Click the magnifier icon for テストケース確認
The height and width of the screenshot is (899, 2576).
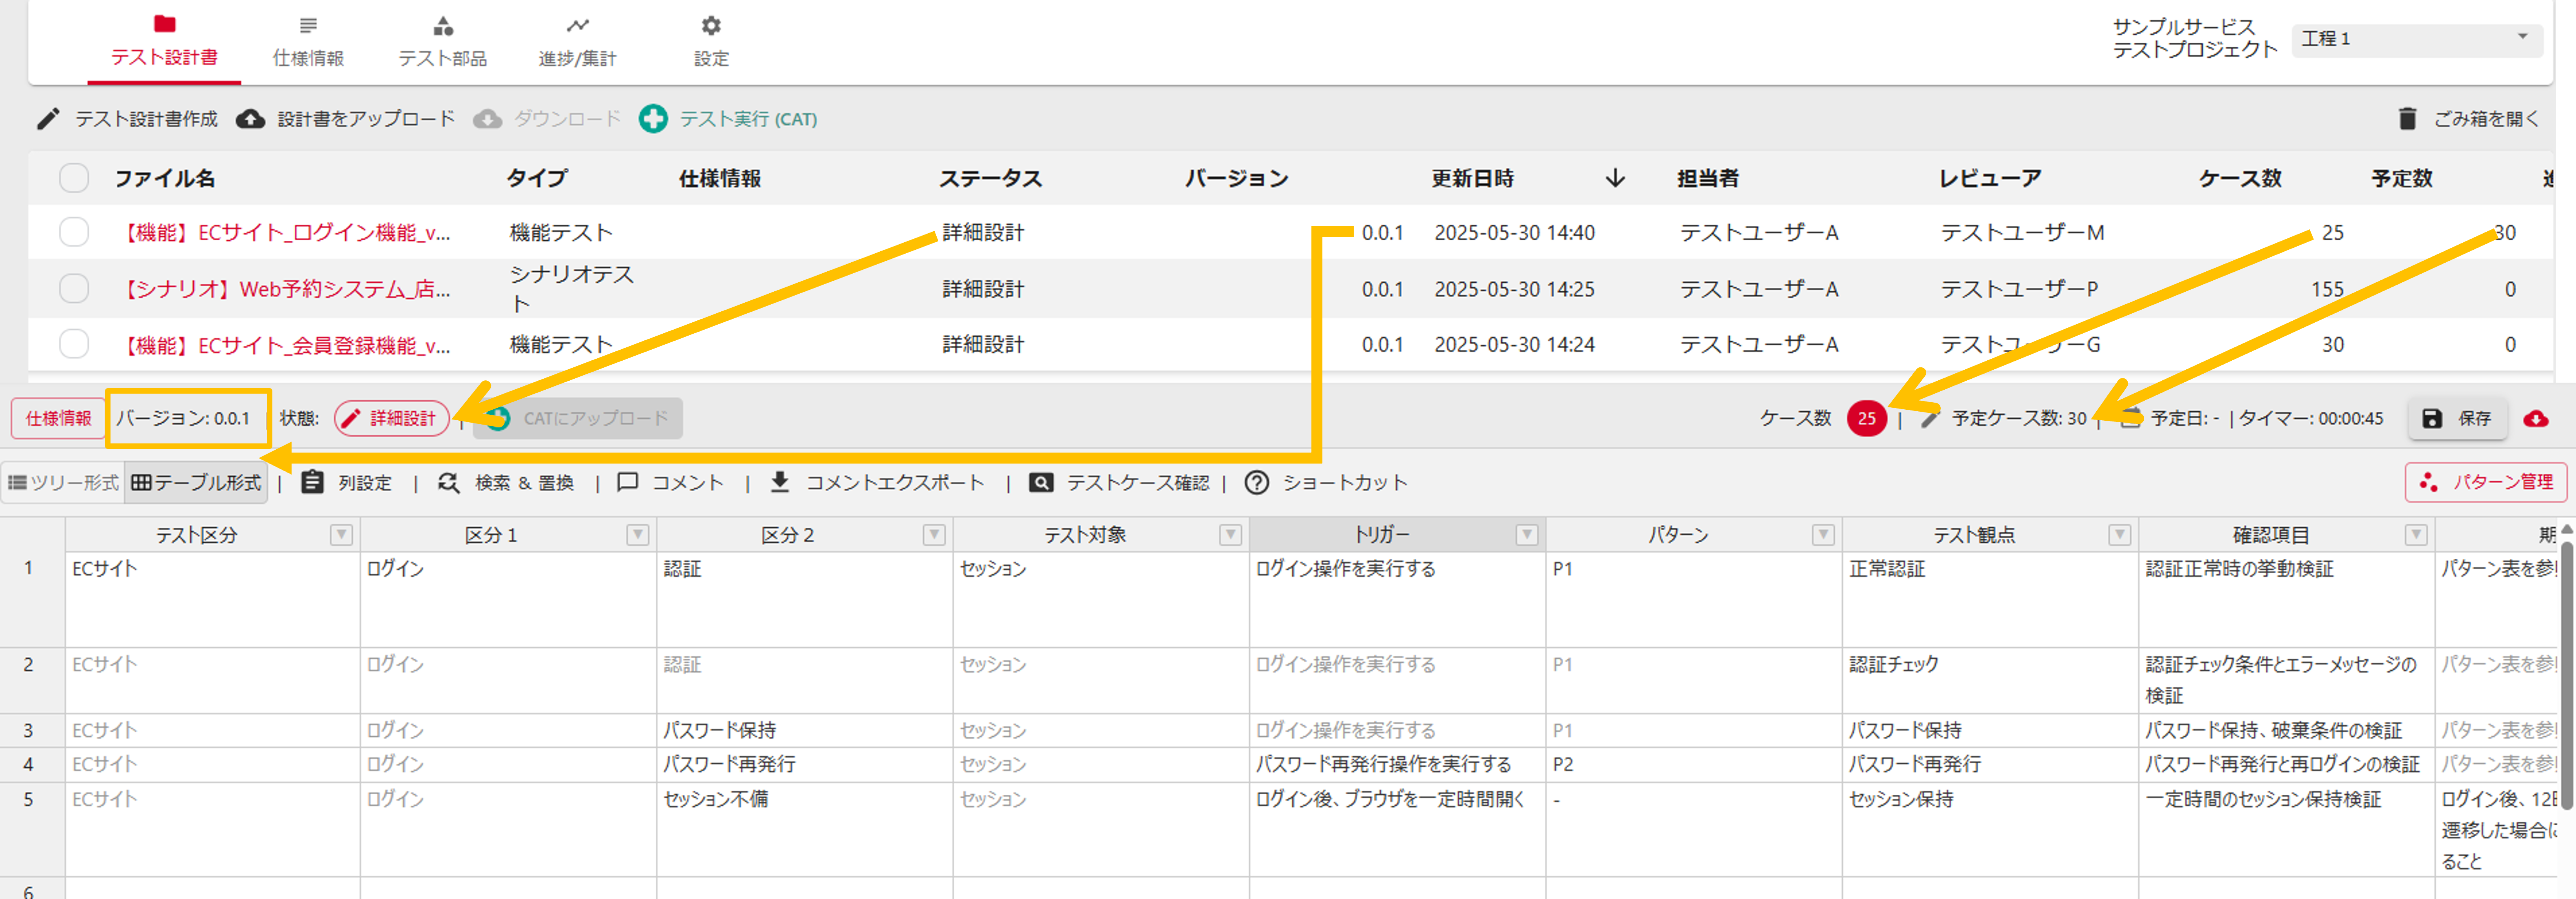[x=1040, y=483]
